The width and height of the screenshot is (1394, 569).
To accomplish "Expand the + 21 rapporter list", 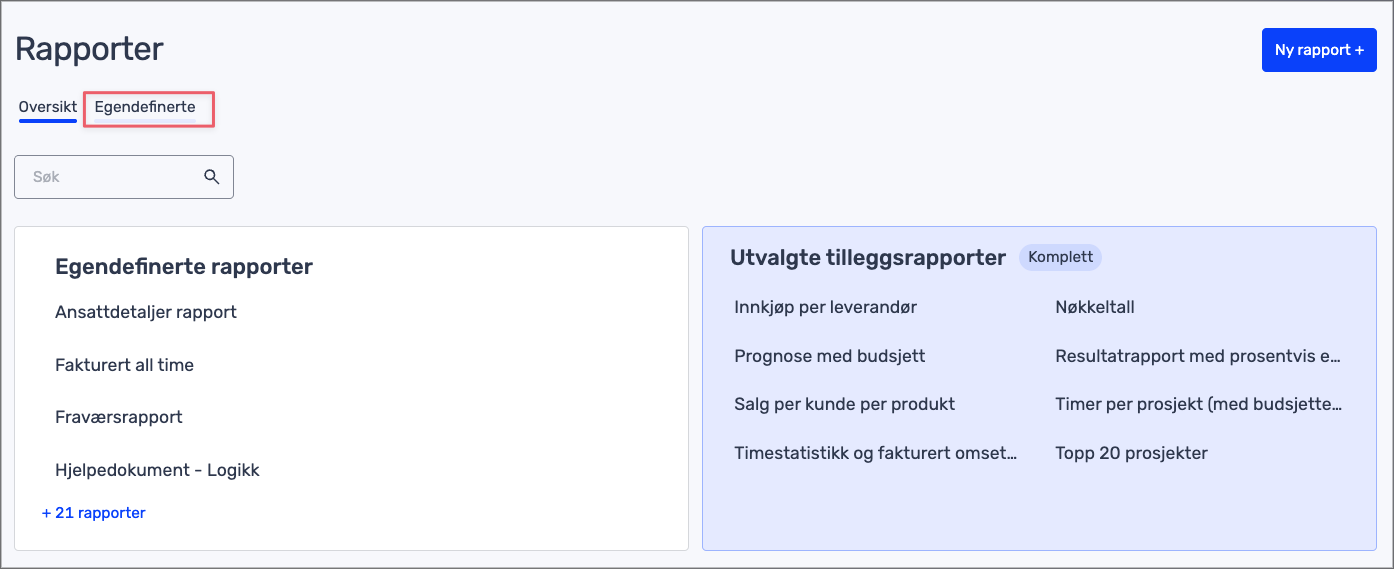I will coord(94,513).
